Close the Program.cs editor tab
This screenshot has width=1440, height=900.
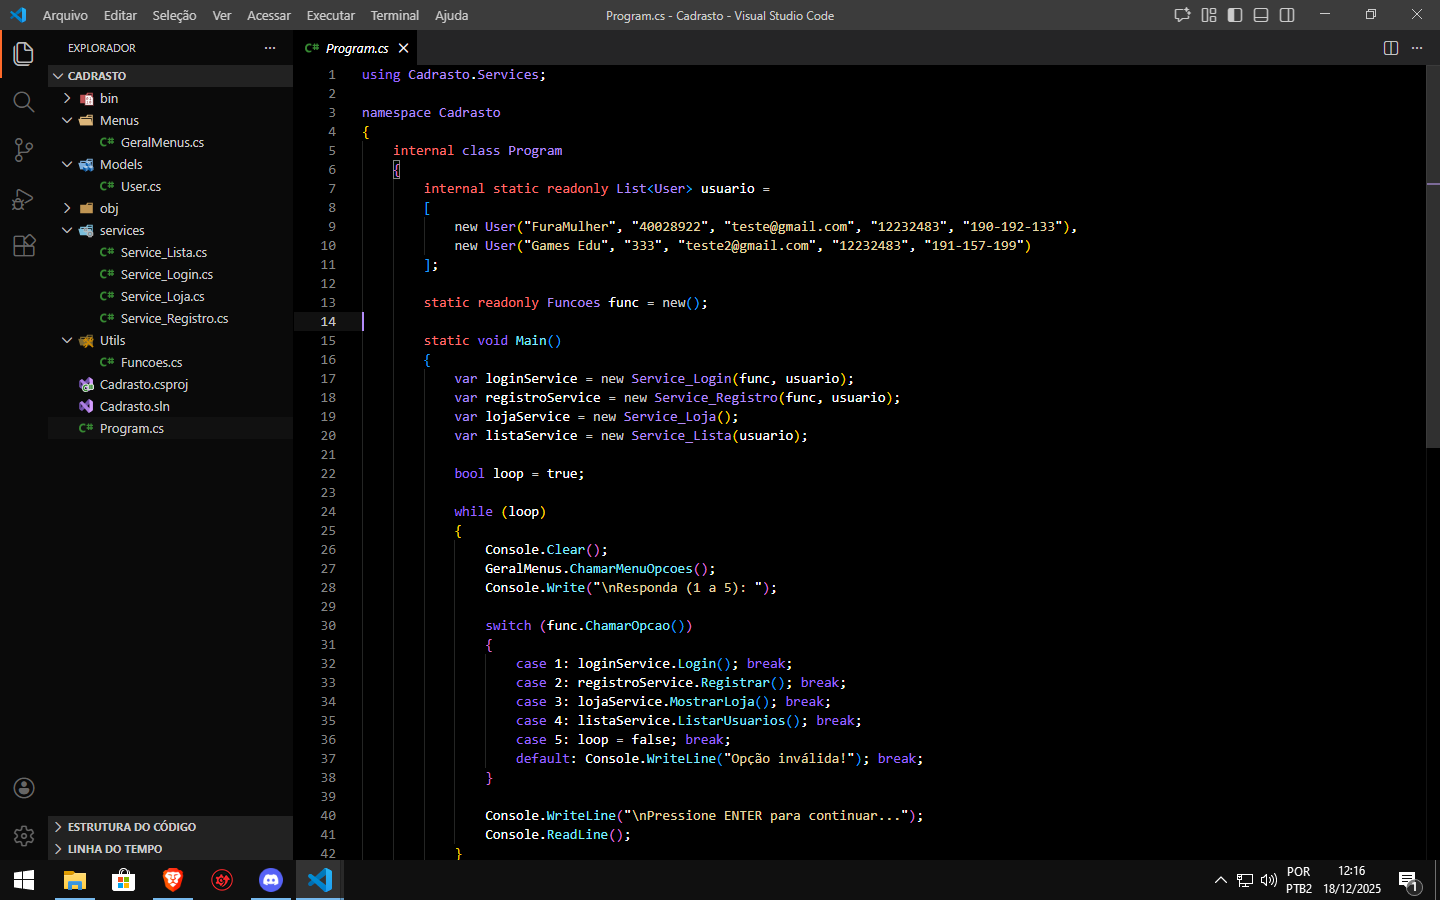click(x=404, y=48)
